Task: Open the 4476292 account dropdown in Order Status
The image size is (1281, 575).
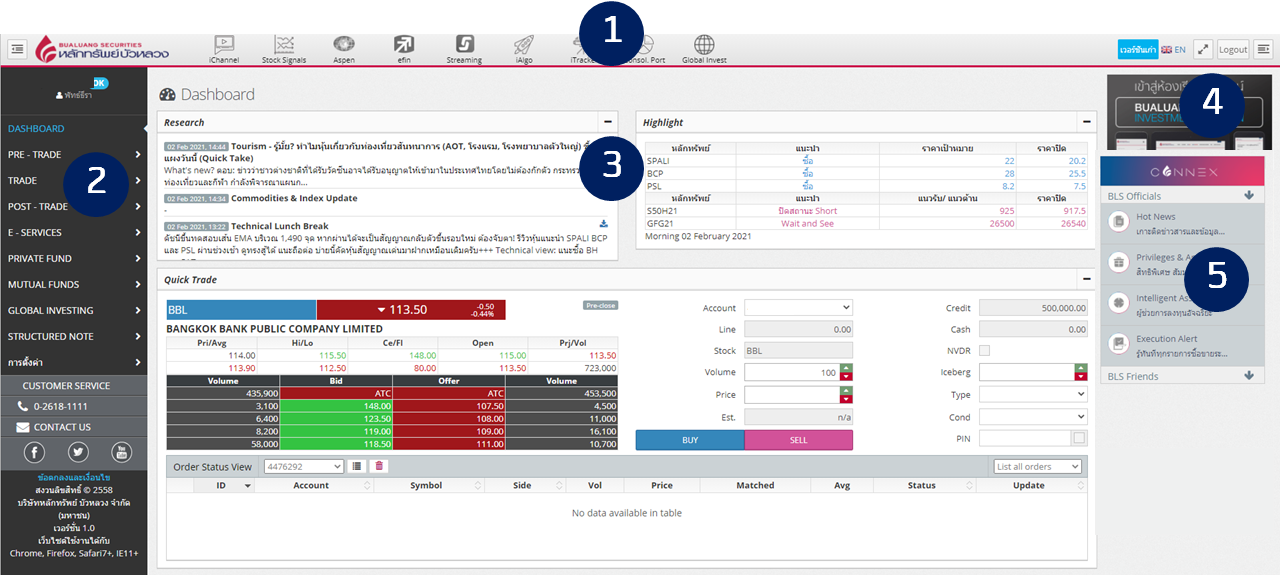Action: point(303,466)
